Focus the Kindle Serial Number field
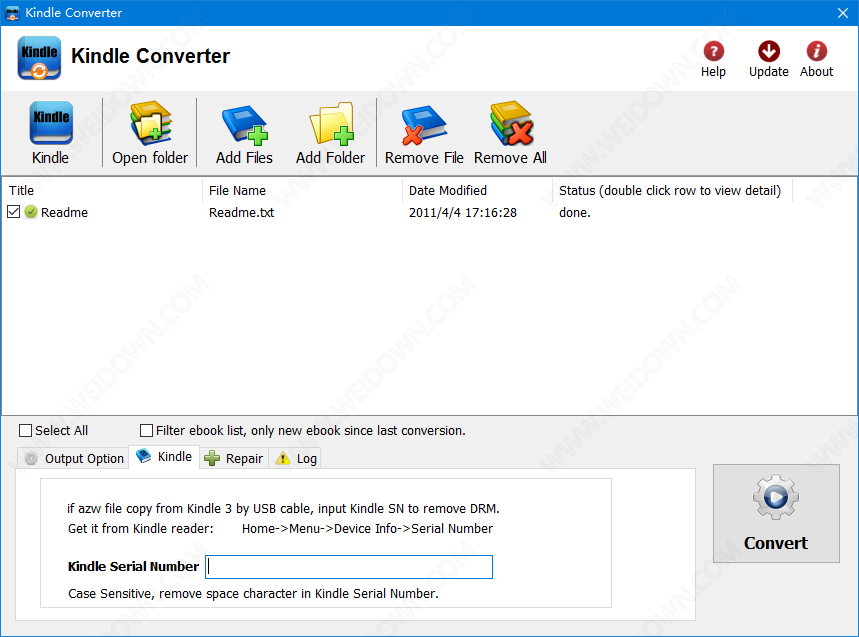This screenshot has width=859, height=637. [349, 567]
